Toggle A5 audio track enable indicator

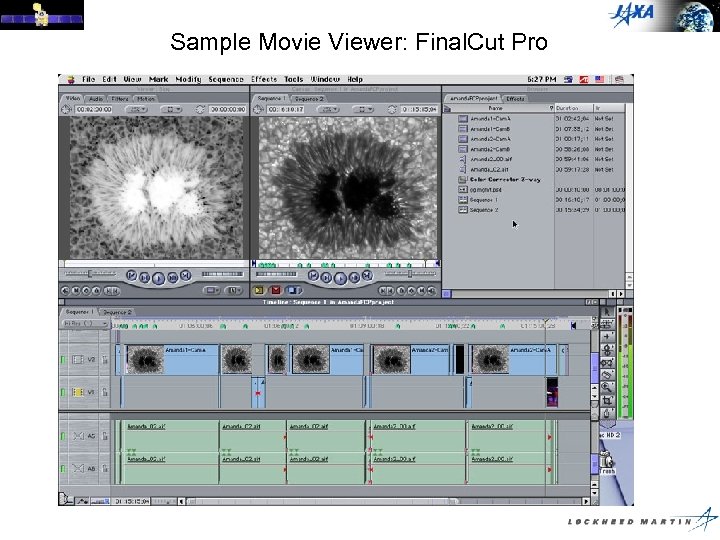point(63,436)
